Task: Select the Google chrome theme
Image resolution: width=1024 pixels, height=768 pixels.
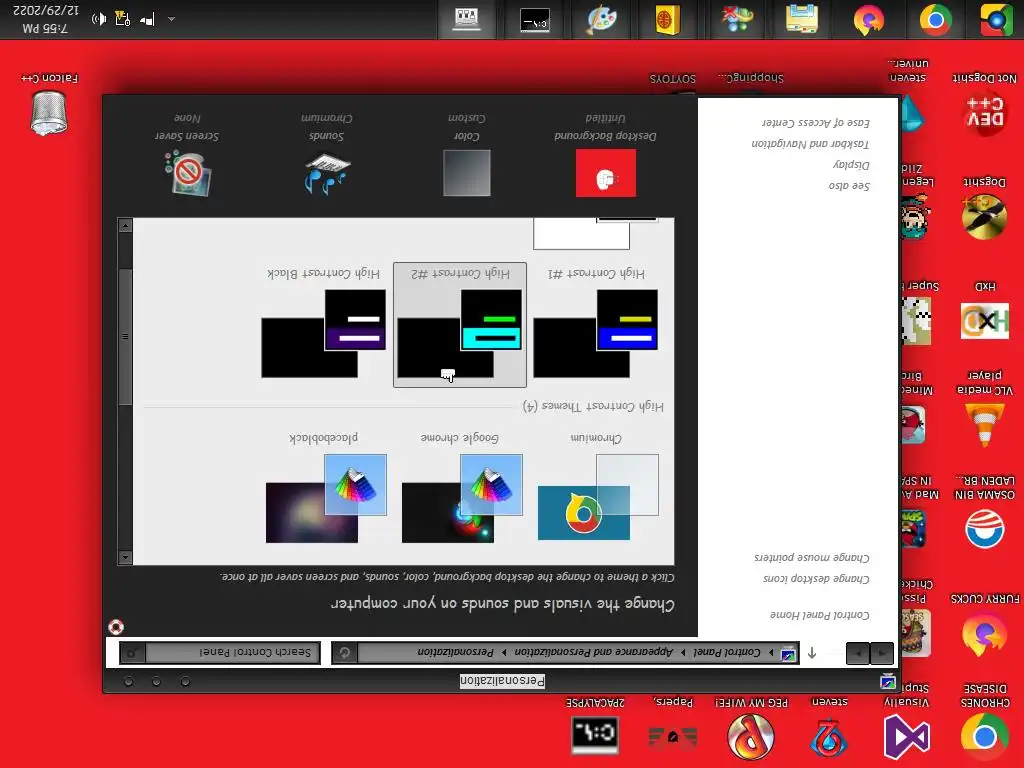Action: coord(460,491)
